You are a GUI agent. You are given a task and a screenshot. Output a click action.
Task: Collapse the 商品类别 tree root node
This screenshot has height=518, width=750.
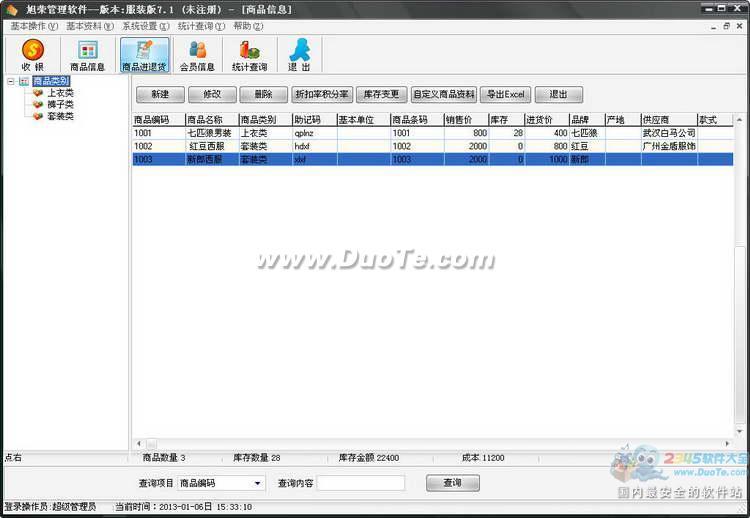tap(10, 81)
